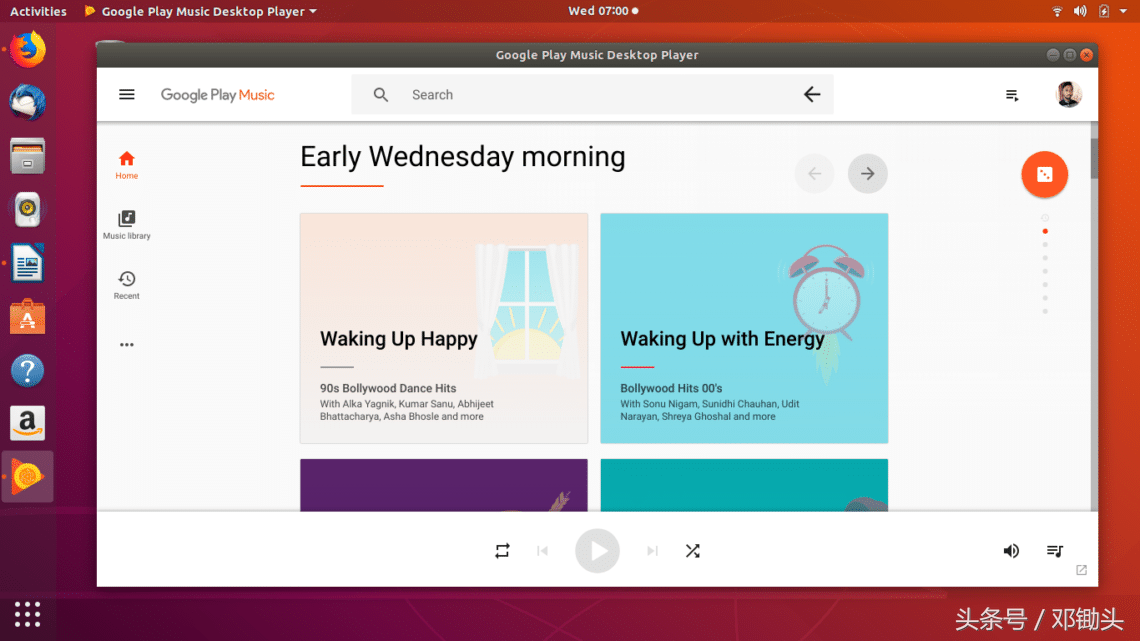Open the system tray dropdown arrow
Image resolution: width=1140 pixels, height=641 pixels.
1123,12
